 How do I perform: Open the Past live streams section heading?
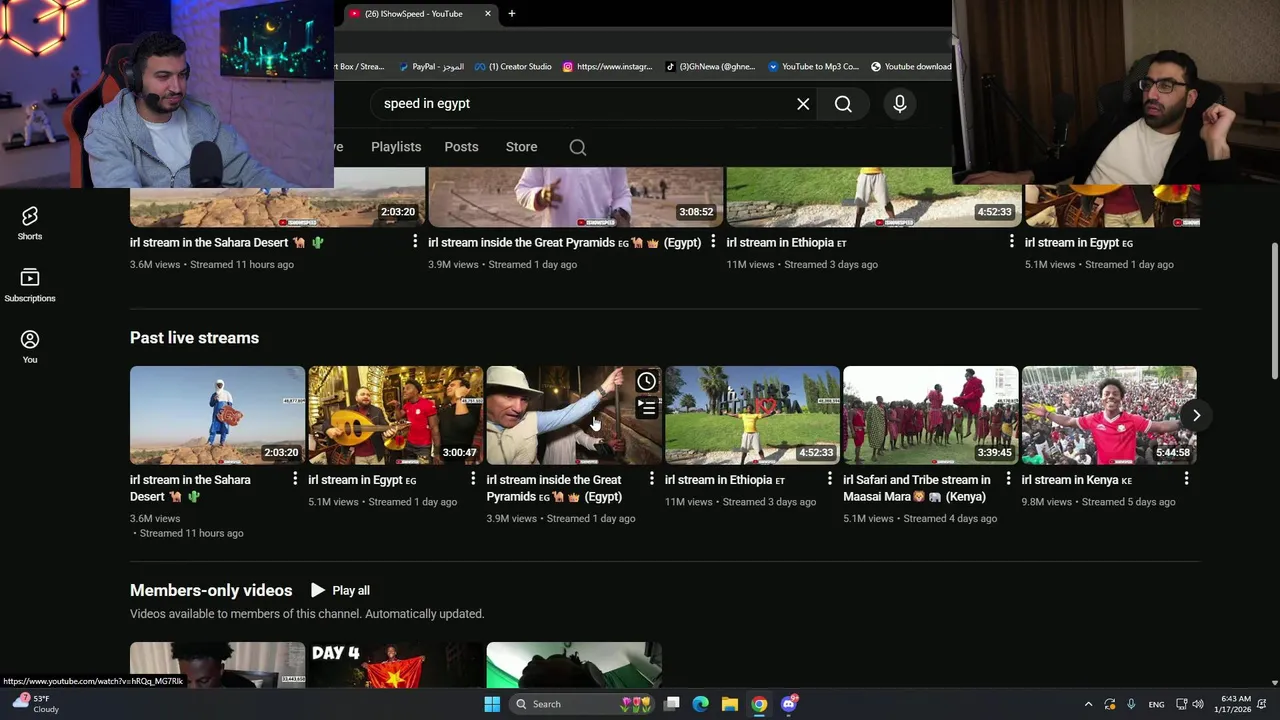pyautogui.click(x=194, y=338)
